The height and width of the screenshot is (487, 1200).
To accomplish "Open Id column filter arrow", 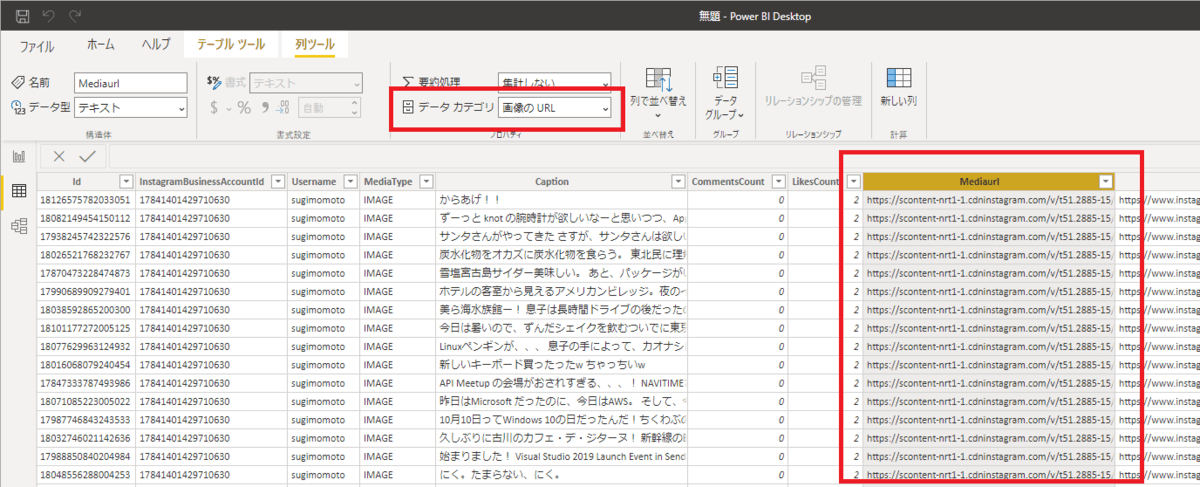I will point(125,181).
